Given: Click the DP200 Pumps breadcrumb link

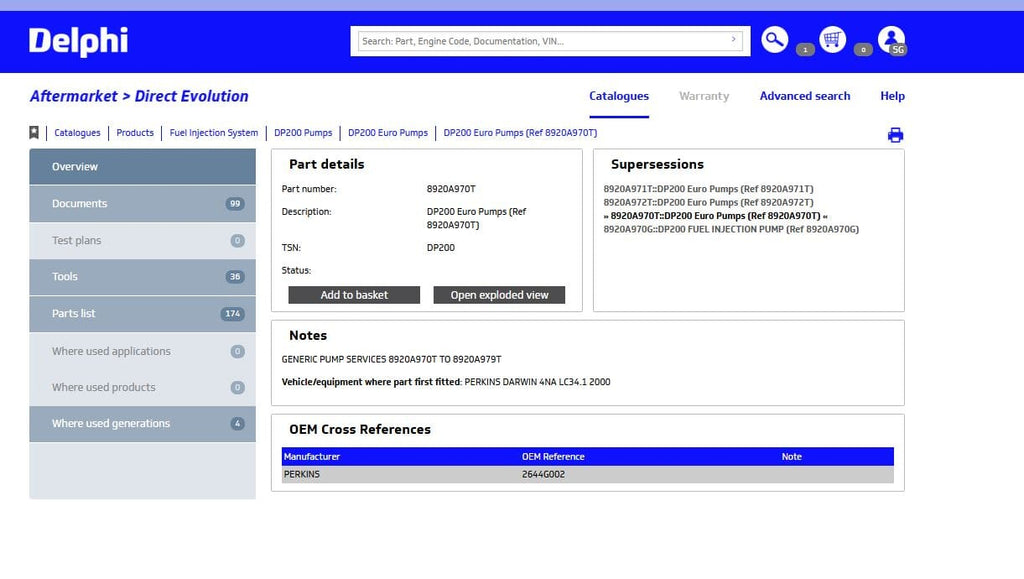Looking at the screenshot, I should click(303, 133).
